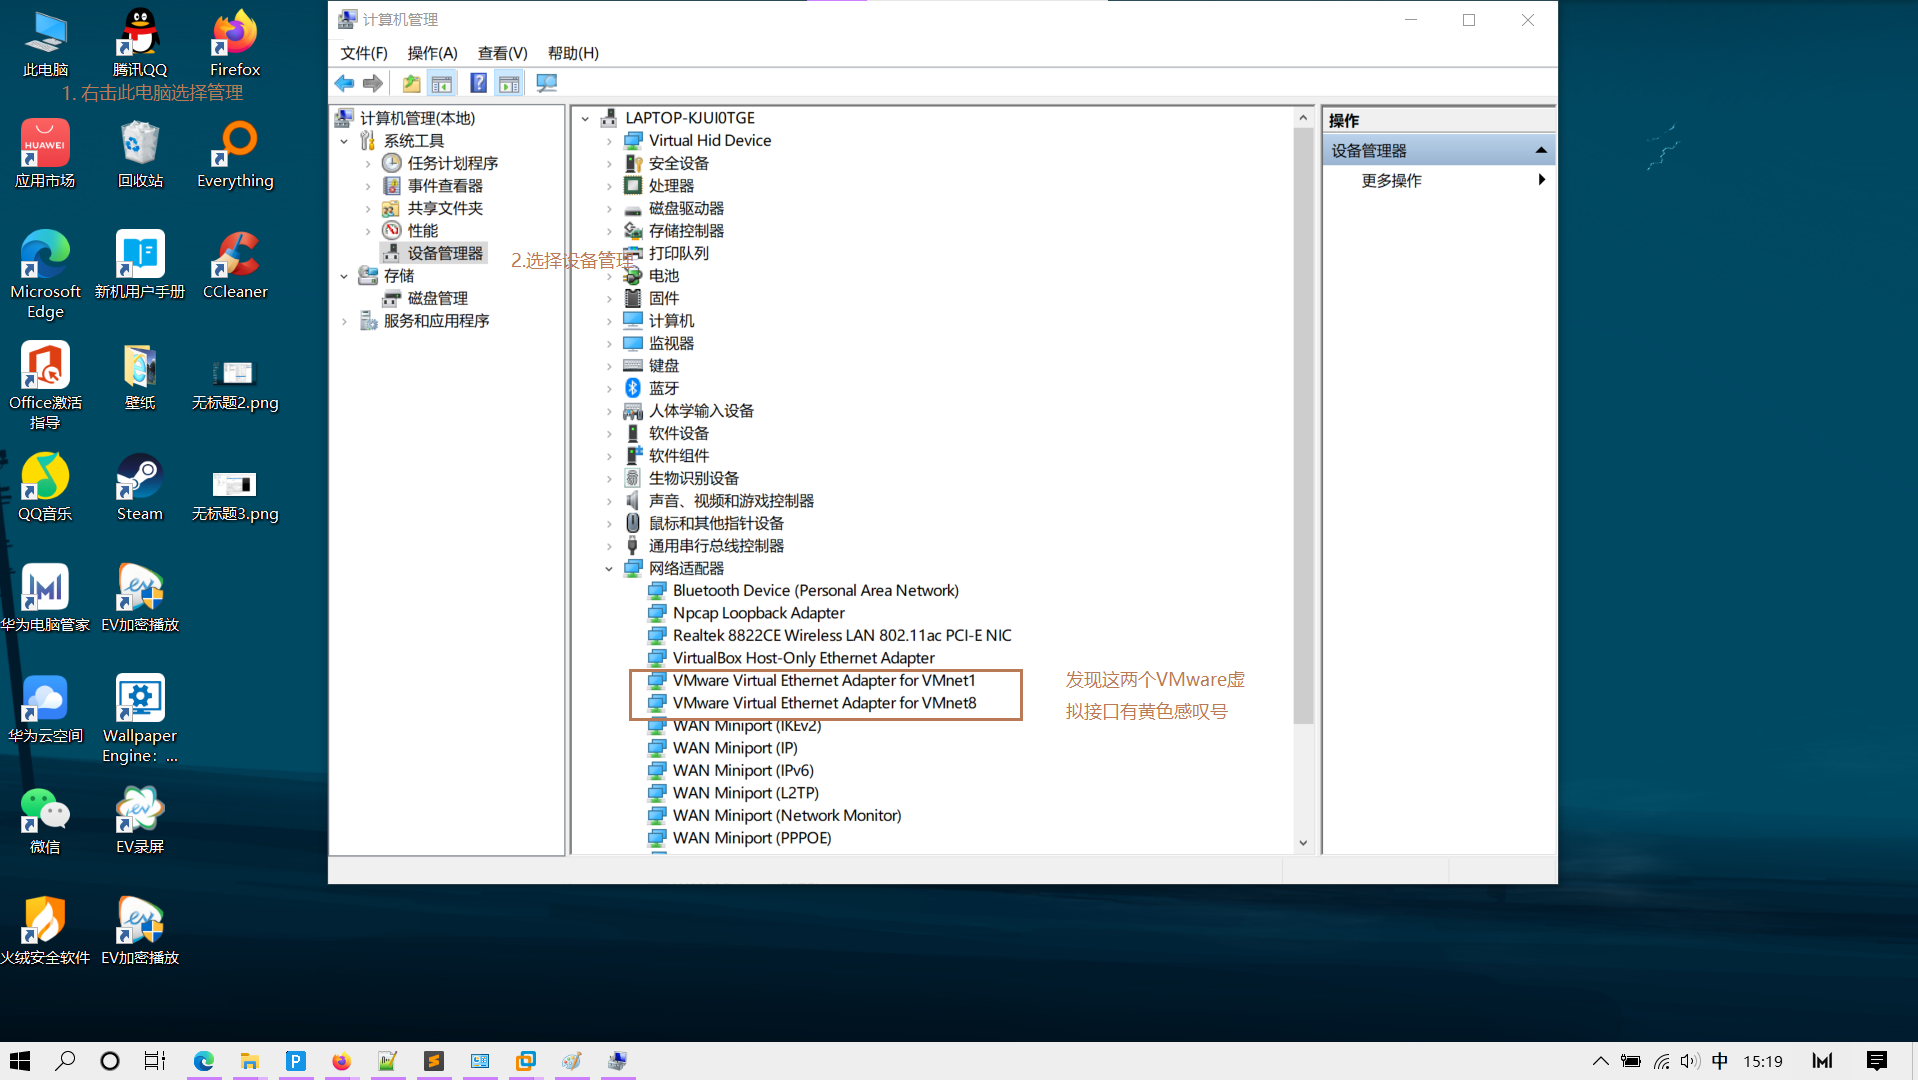Viewport: 1918px width, 1080px height.
Task: Toggle the show/hide action pane toolbar icon
Action: (x=509, y=83)
